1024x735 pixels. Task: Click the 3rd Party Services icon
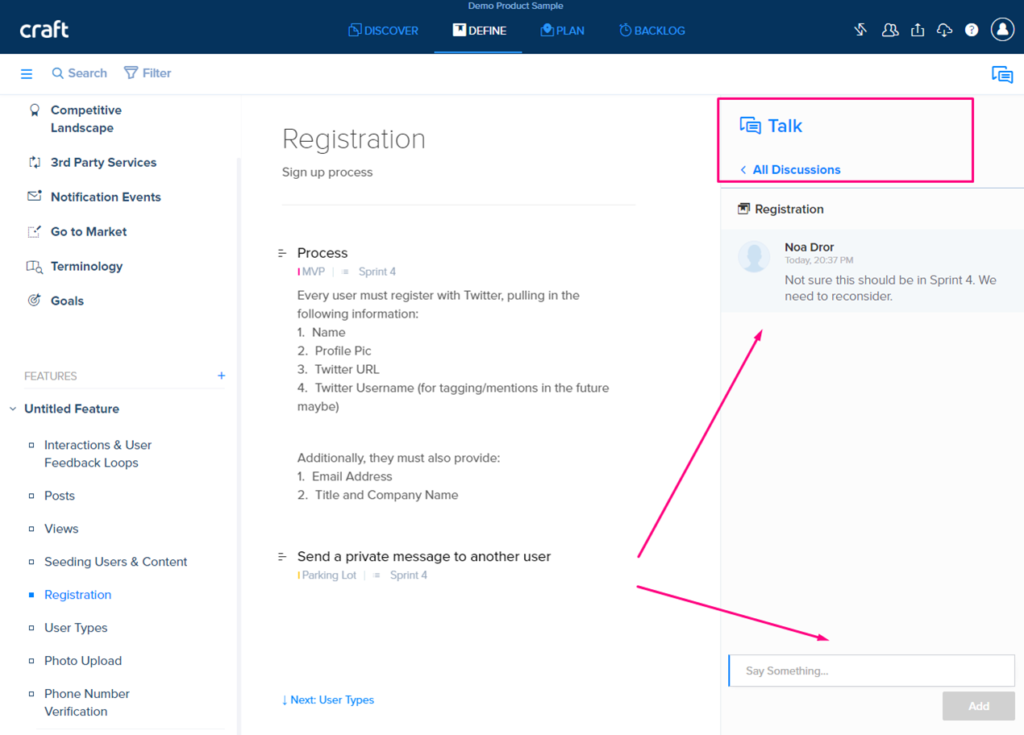coord(35,162)
